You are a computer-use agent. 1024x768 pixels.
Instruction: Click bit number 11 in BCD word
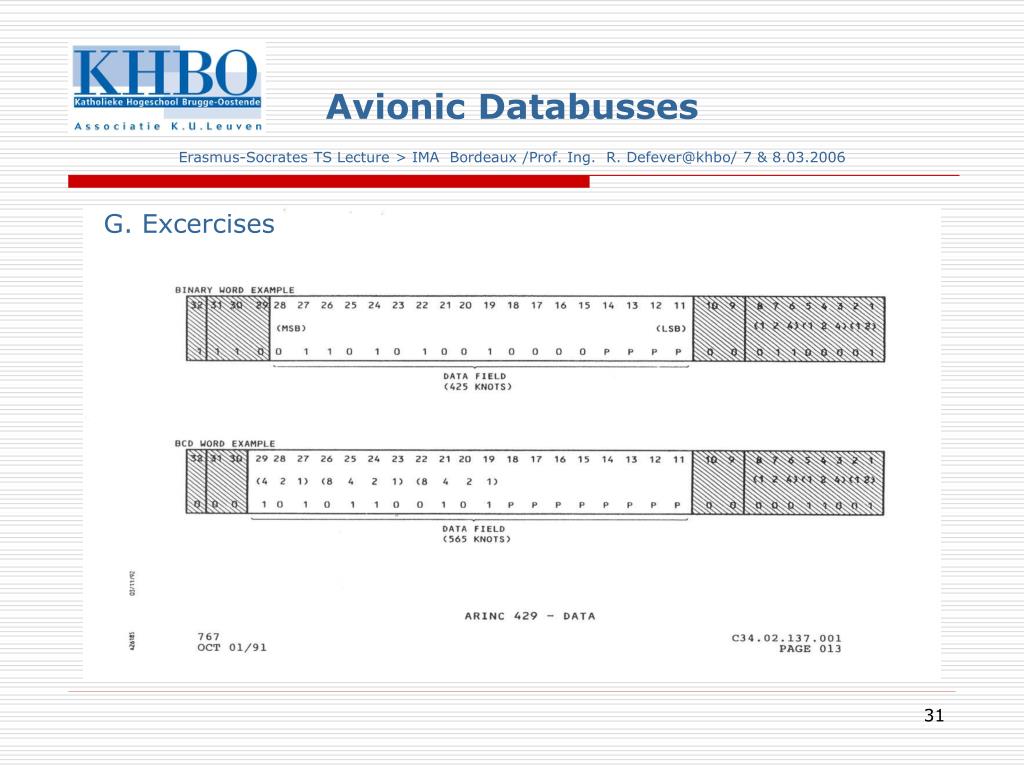tap(679, 459)
